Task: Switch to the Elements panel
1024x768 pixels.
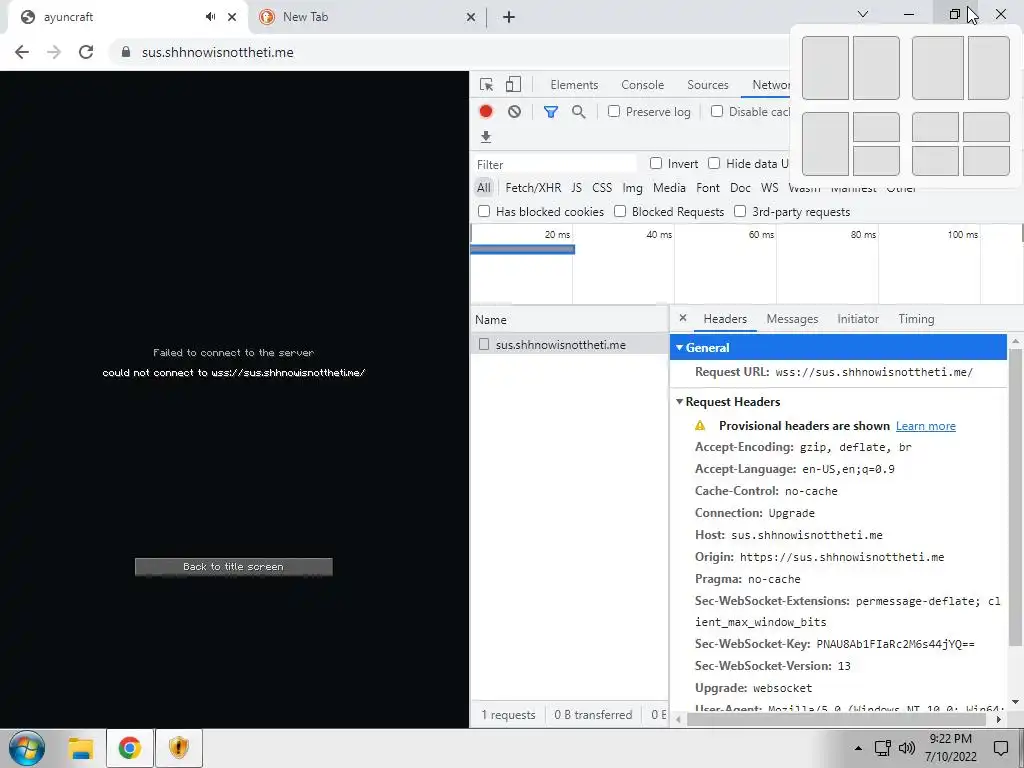Action: coord(574,85)
